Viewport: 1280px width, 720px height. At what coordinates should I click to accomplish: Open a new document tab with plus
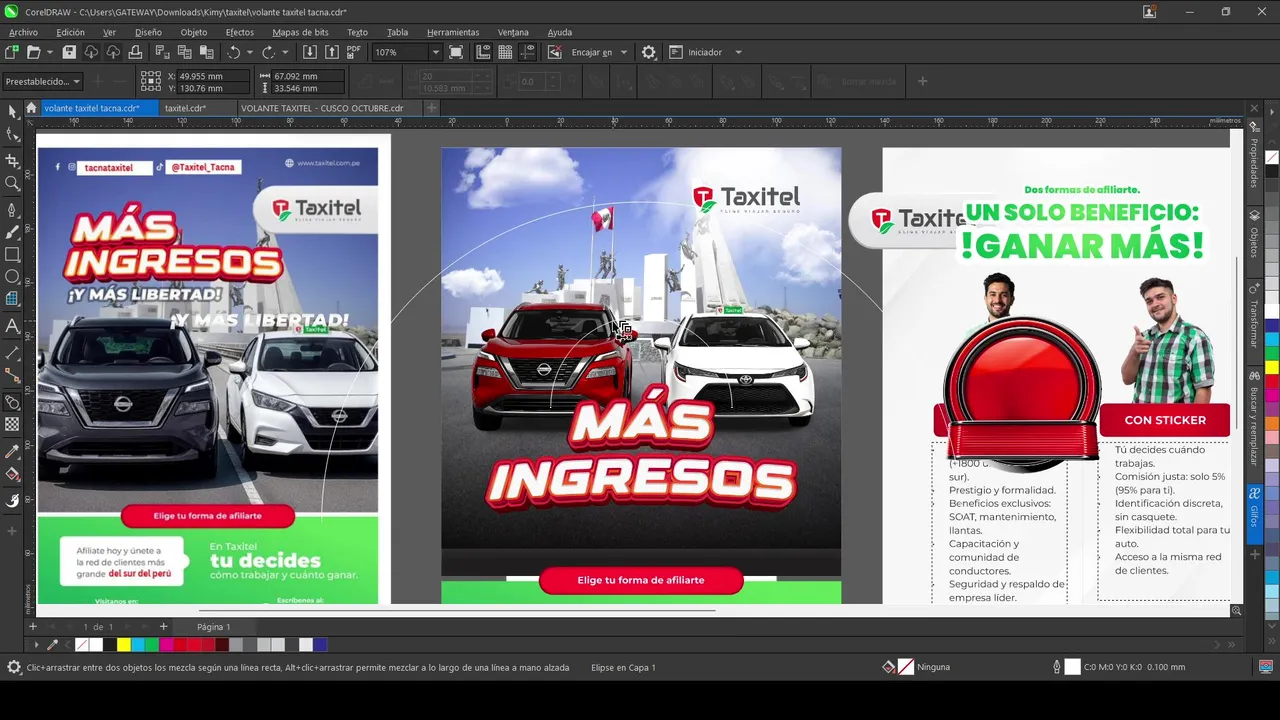(432, 108)
